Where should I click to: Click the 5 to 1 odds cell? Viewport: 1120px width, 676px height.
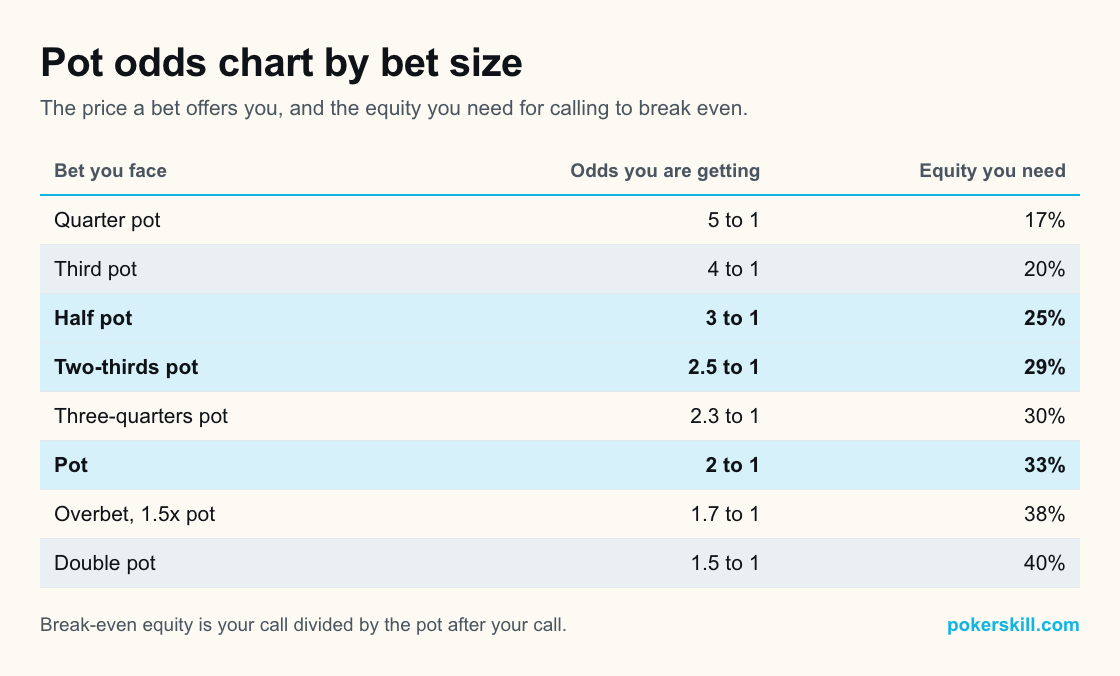[734, 220]
